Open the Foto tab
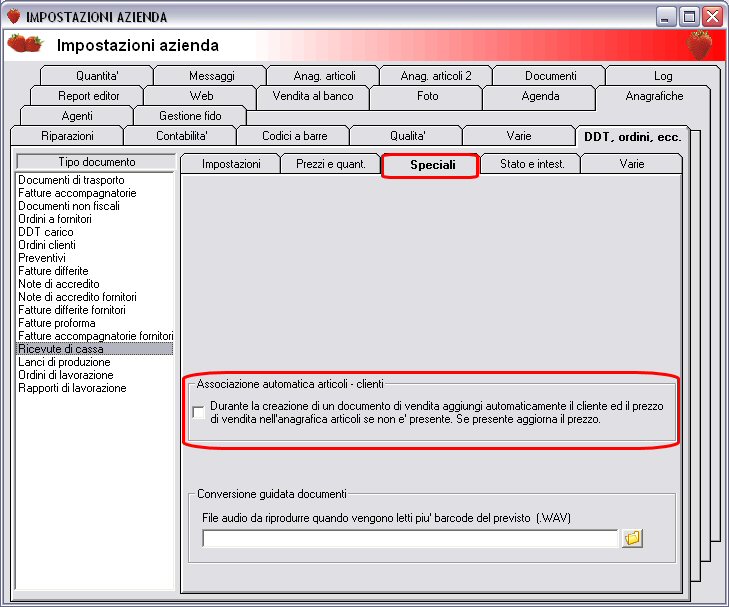Viewport: 729px width, 607px height. [427, 96]
